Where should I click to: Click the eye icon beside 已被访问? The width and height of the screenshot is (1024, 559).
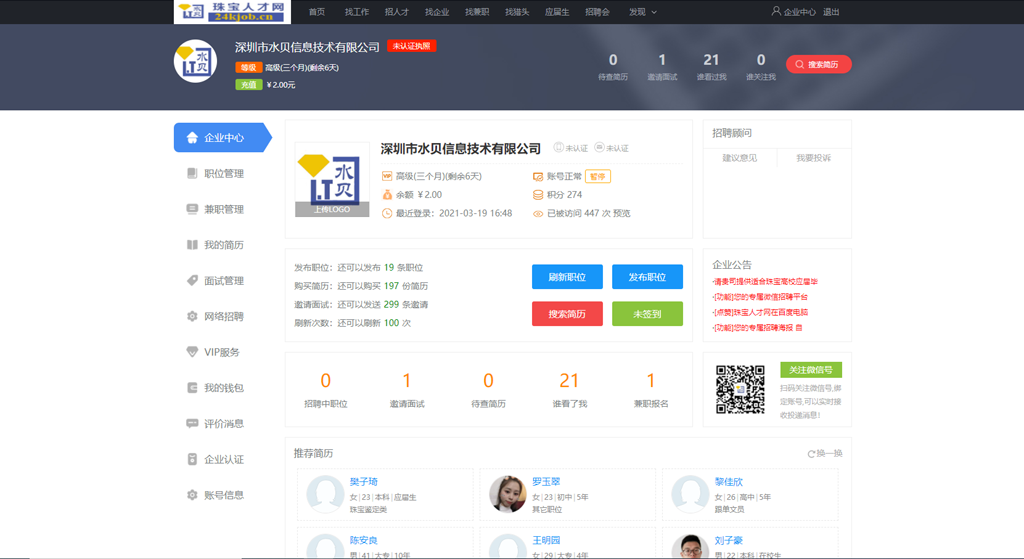pos(538,214)
